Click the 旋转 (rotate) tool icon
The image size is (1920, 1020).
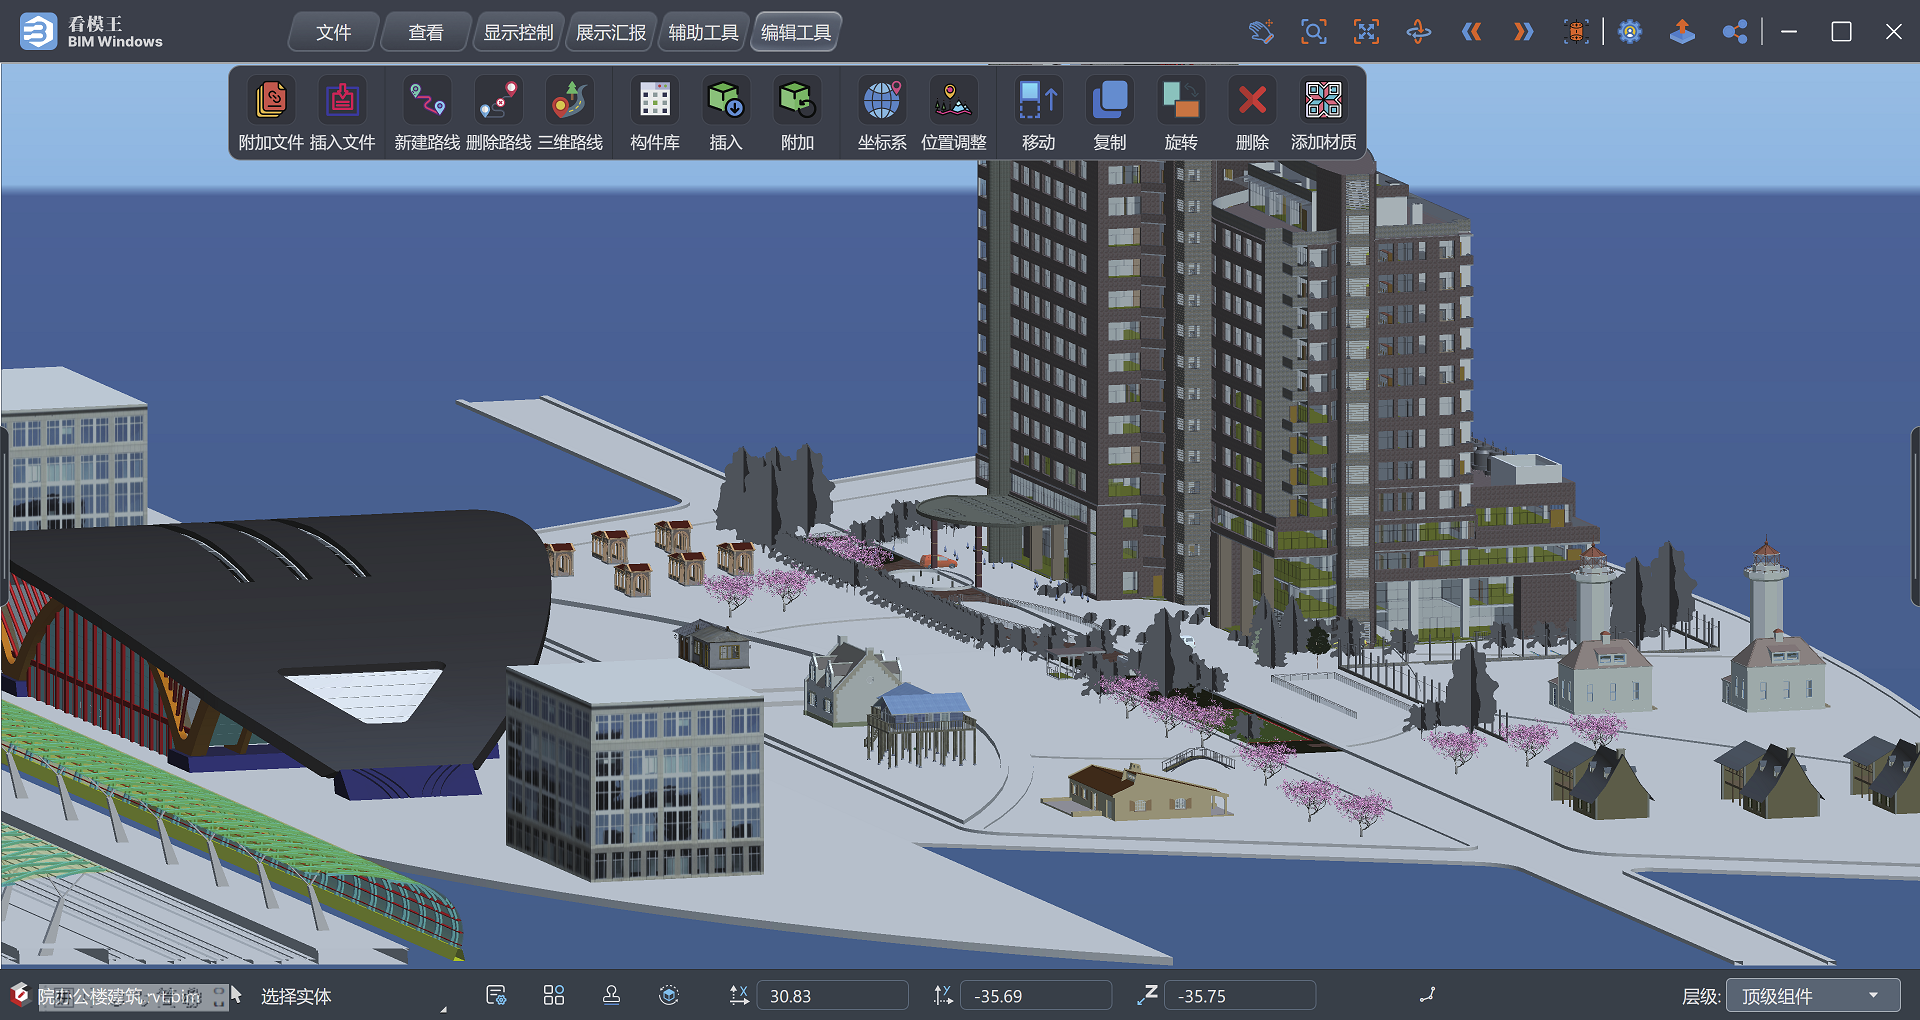(x=1181, y=101)
